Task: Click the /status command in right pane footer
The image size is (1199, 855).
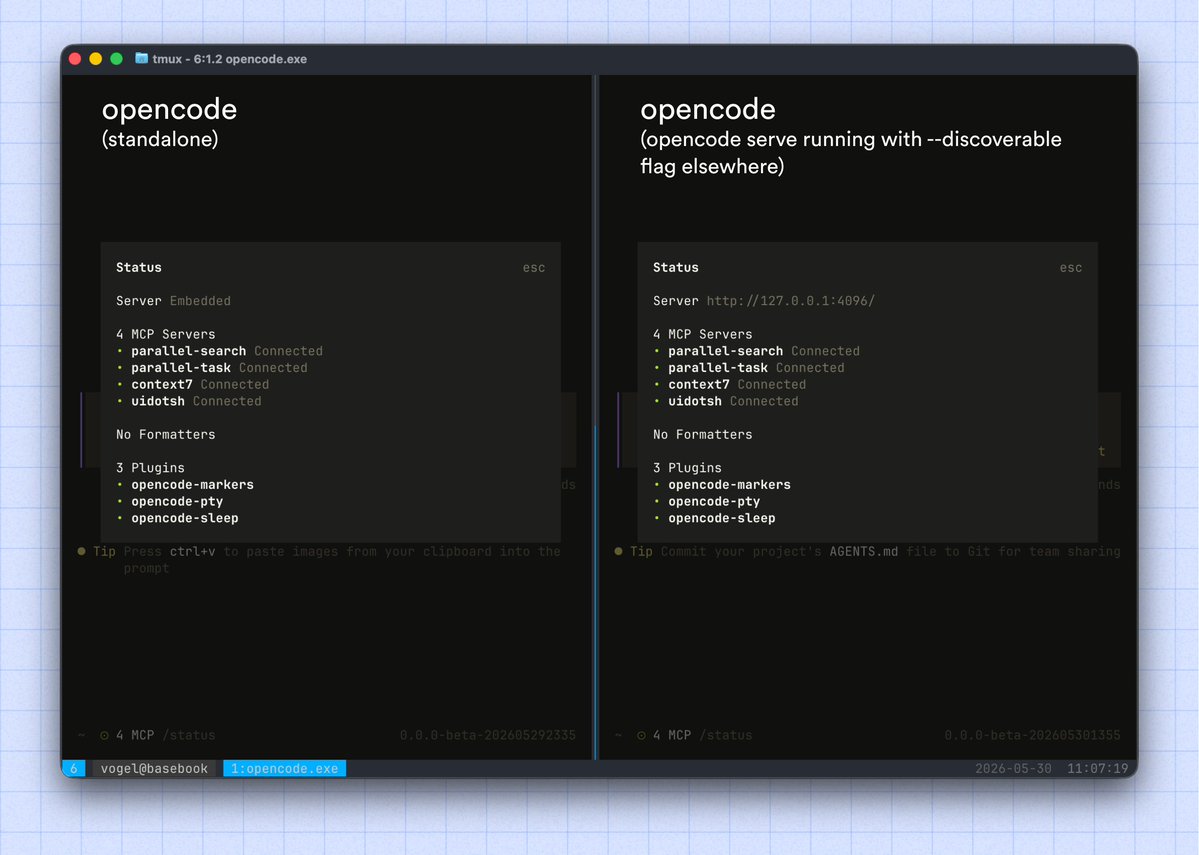Action: tap(725, 736)
